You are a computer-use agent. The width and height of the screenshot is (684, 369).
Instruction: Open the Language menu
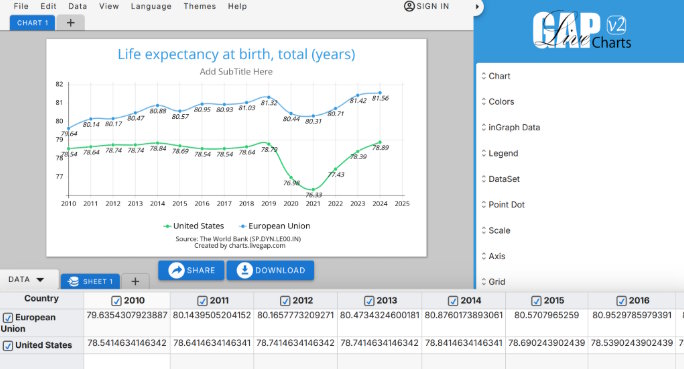coord(151,6)
